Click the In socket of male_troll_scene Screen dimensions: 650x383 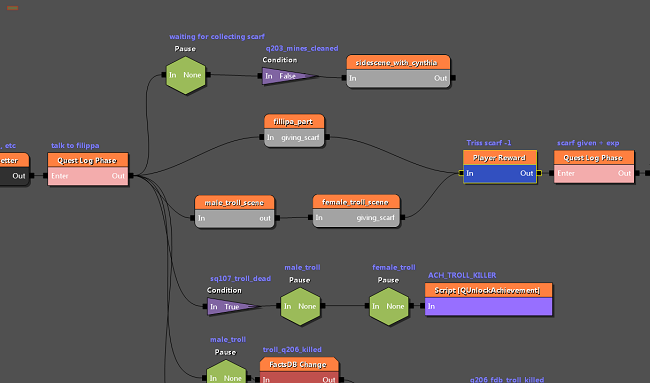point(192,218)
